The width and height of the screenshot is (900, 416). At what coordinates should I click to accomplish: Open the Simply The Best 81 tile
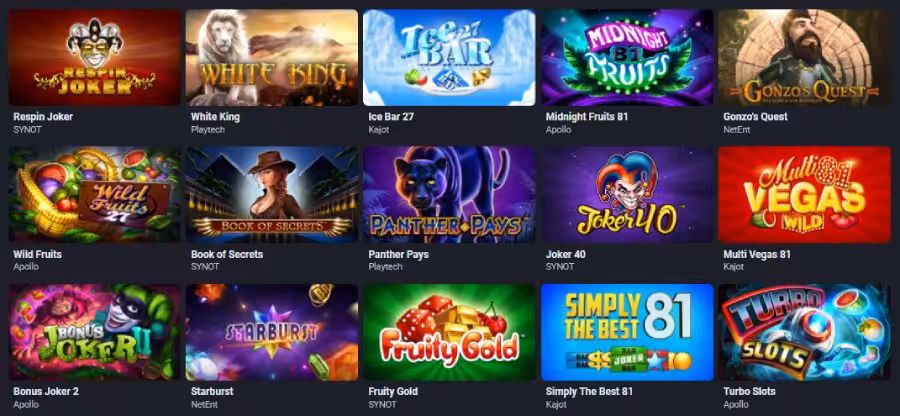click(x=627, y=332)
